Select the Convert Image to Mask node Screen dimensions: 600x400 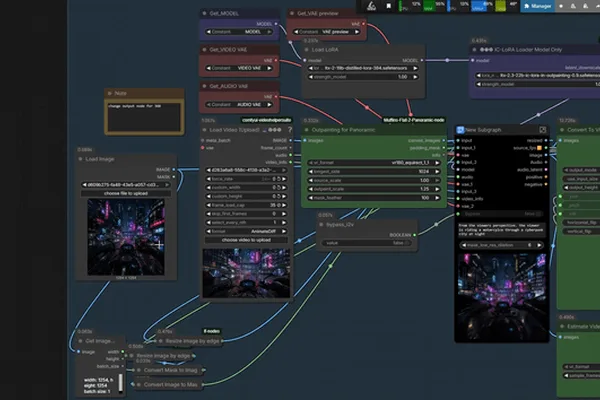coord(168,385)
